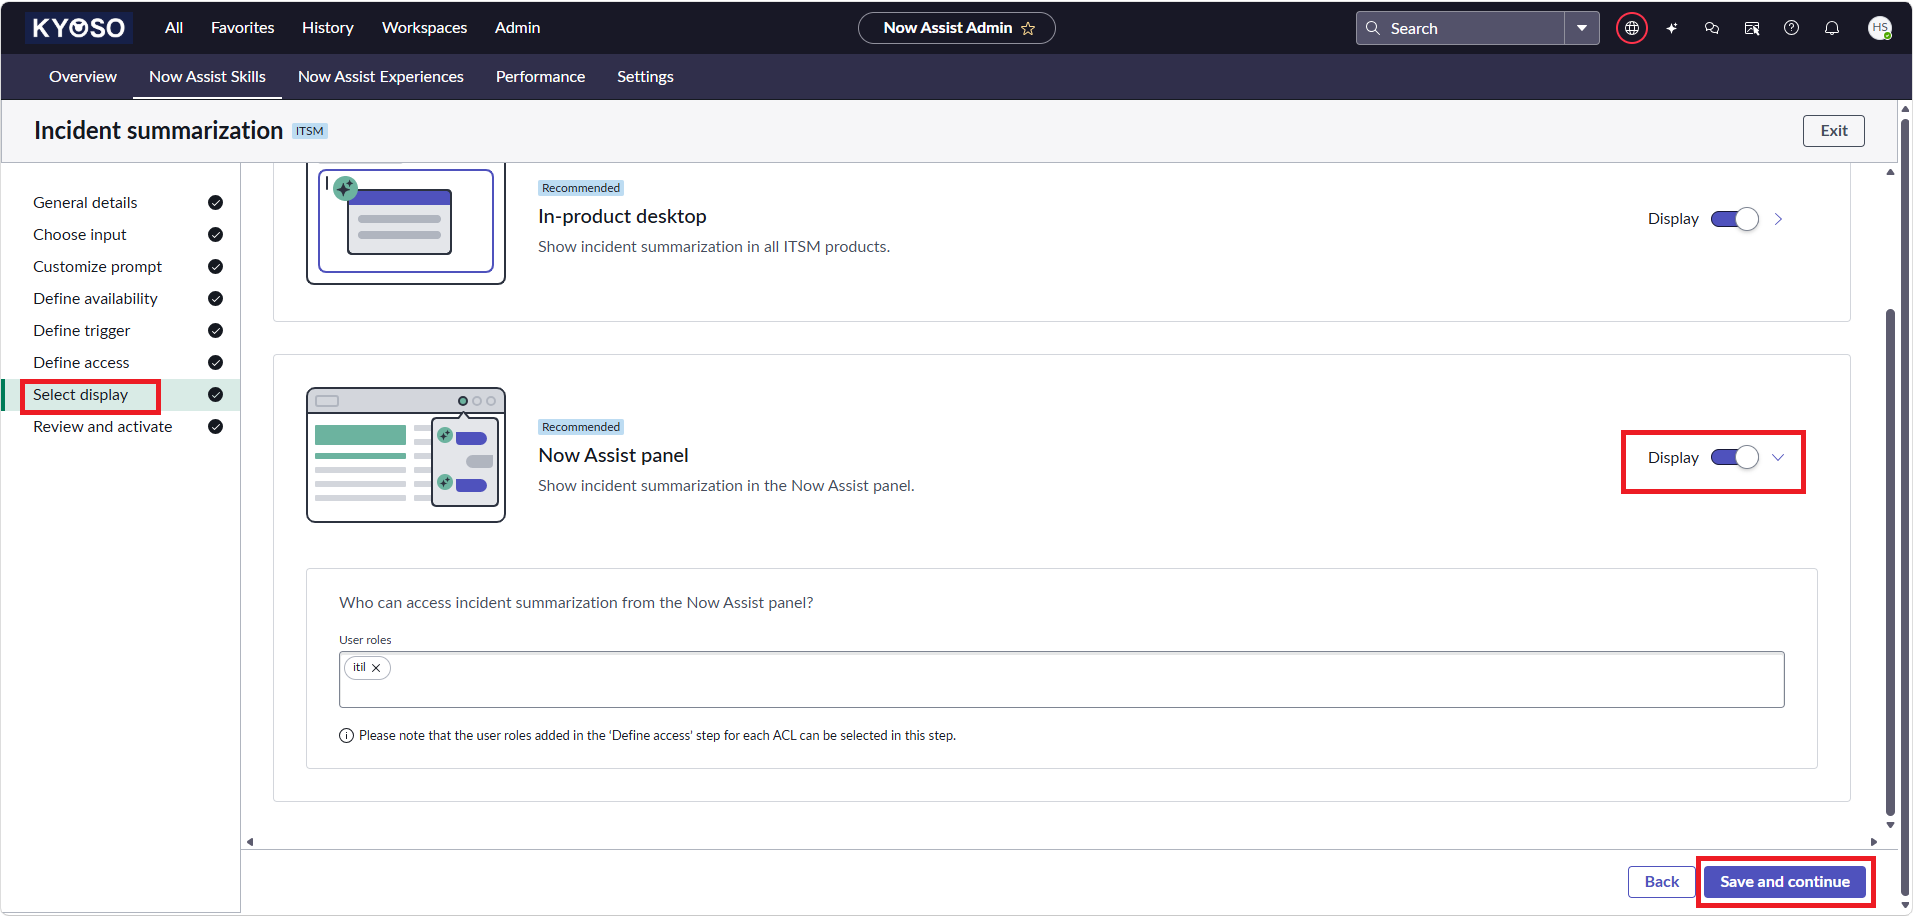Go to the Select display step
This screenshot has height=916, width=1915.
[81, 395]
